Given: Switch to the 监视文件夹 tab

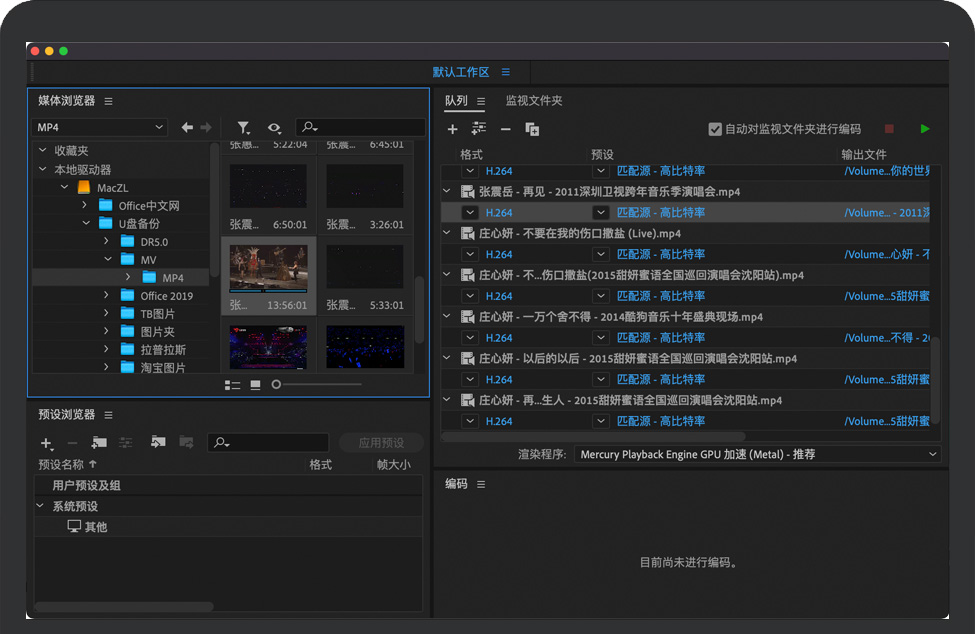Looking at the screenshot, I should 533,101.
